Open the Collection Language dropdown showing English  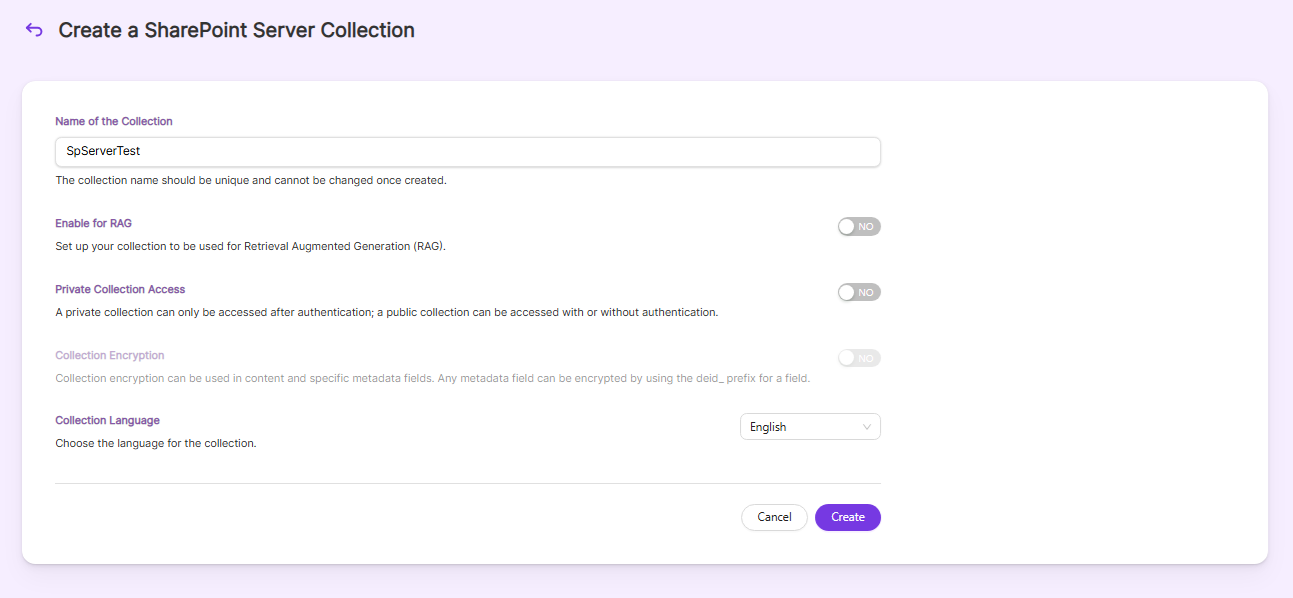click(x=810, y=427)
